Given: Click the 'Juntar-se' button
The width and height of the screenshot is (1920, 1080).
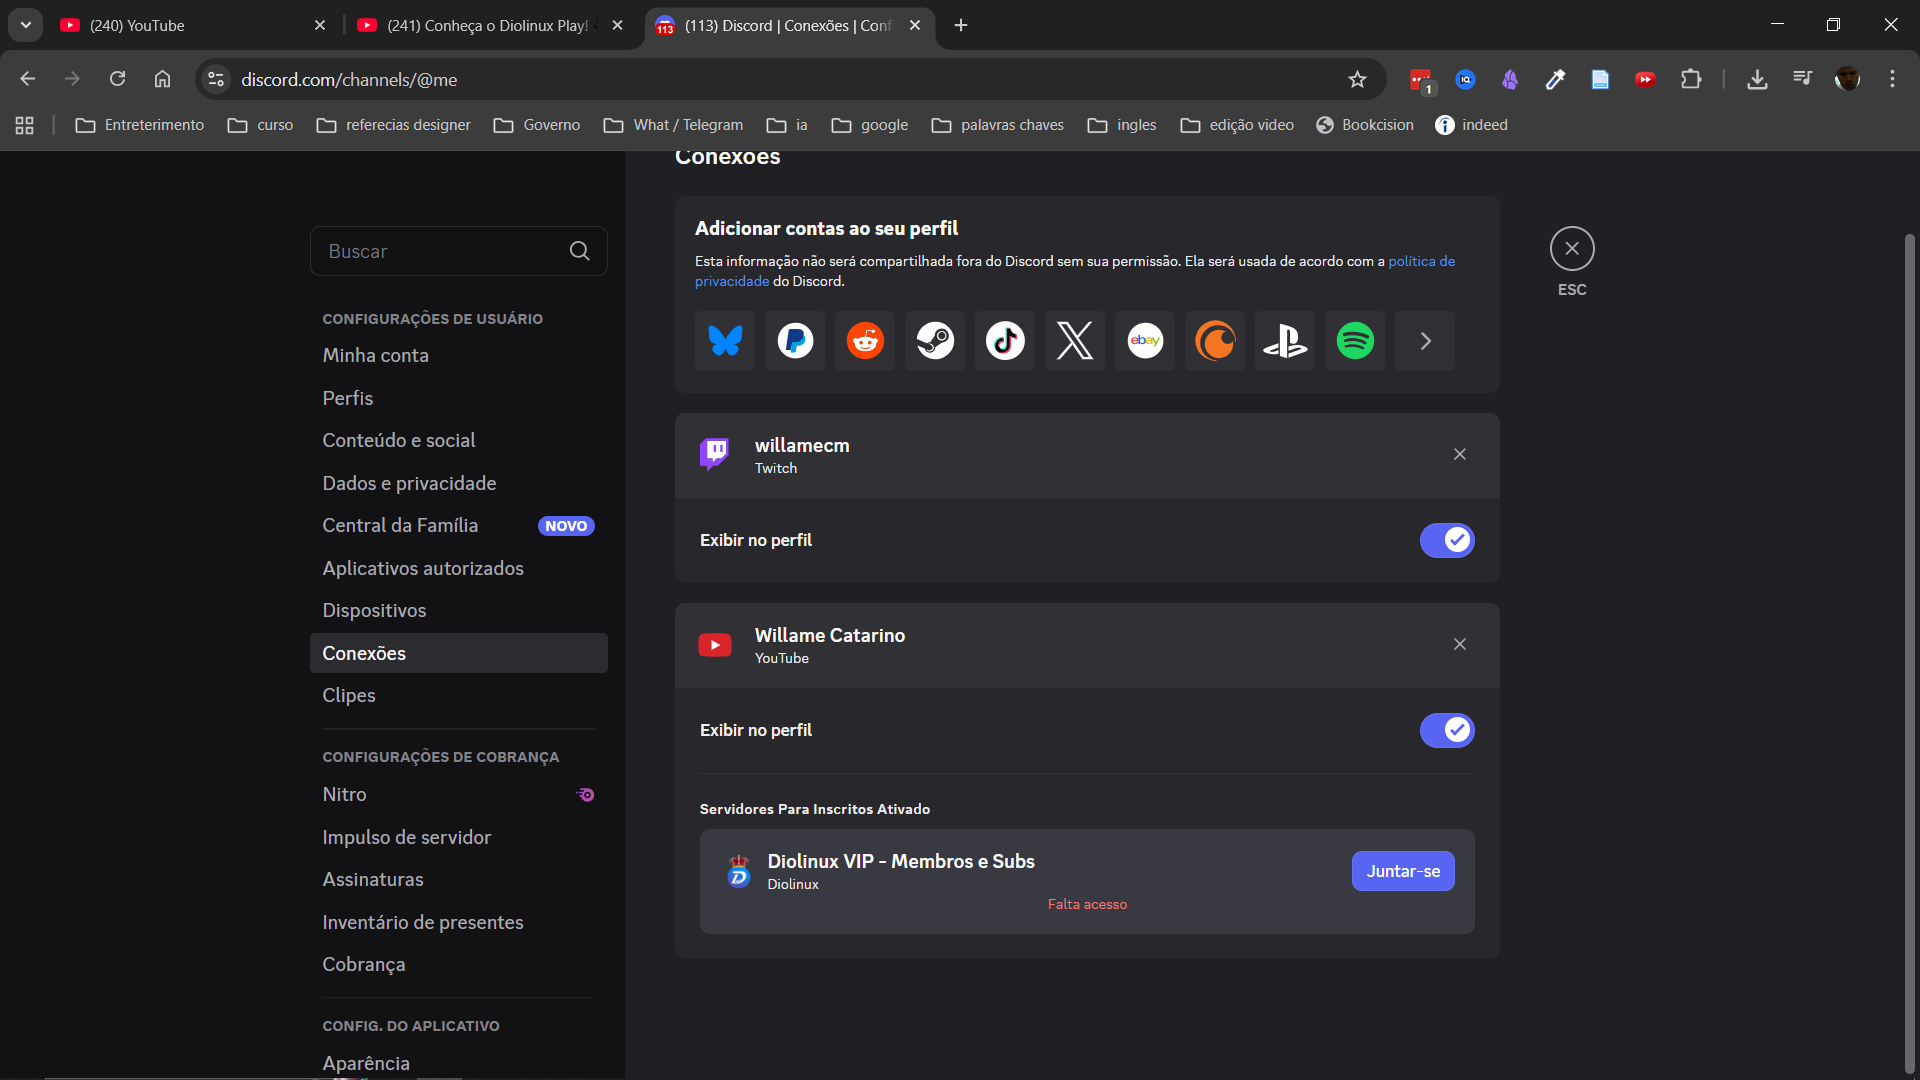Looking at the screenshot, I should pos(1402,871).
